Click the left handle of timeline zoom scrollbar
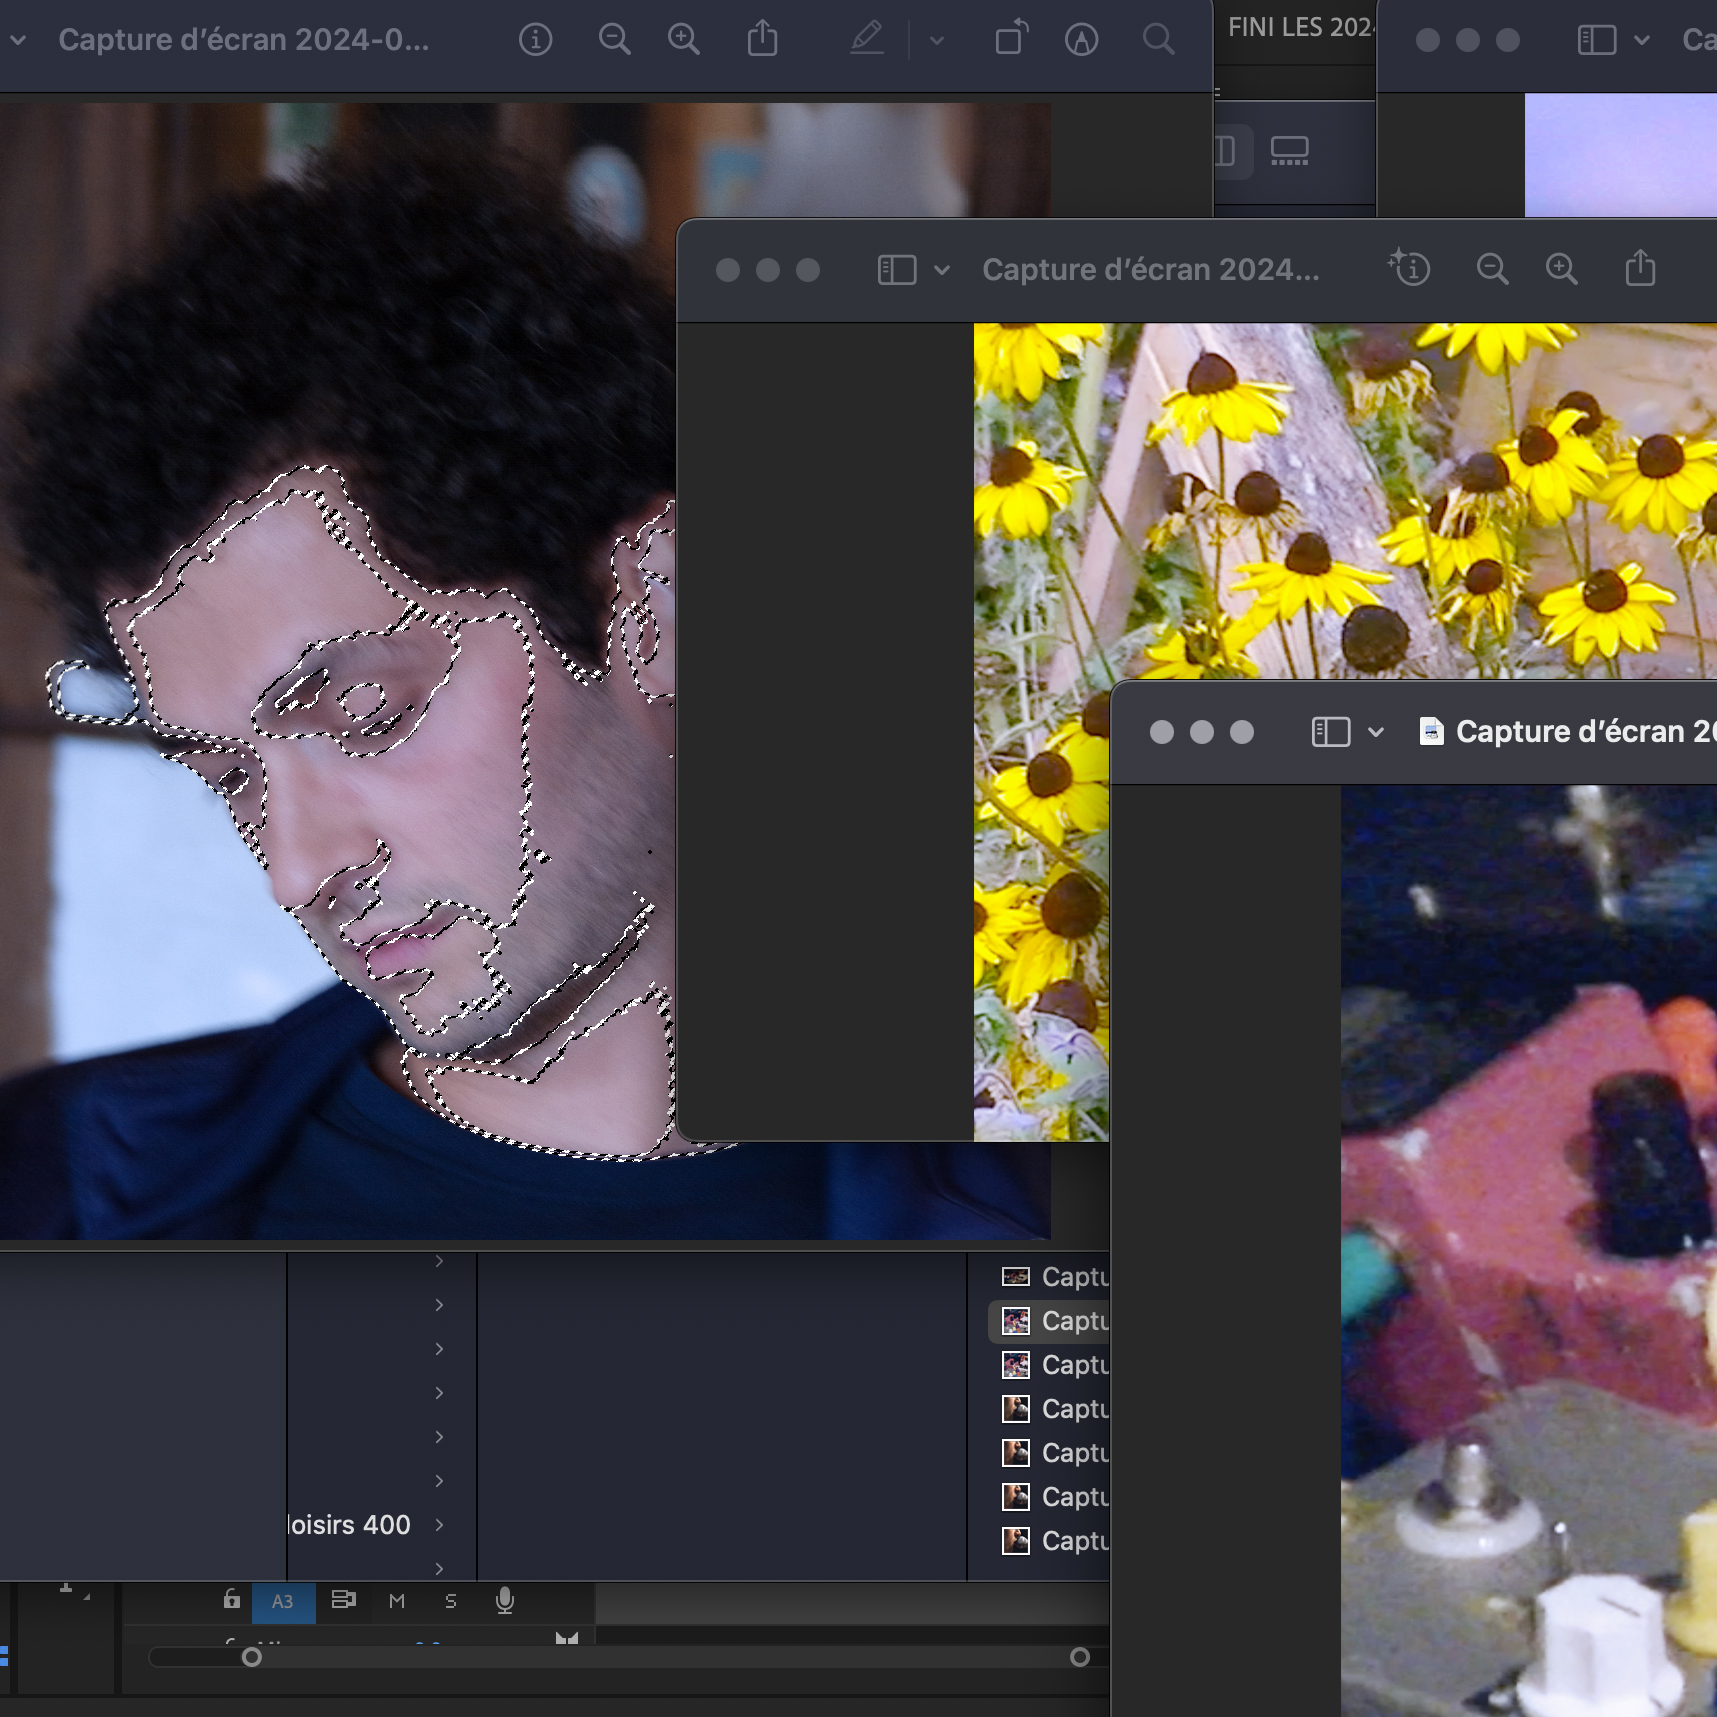This screenshot has width=1717, height=1717. (x=252, y=1657)
